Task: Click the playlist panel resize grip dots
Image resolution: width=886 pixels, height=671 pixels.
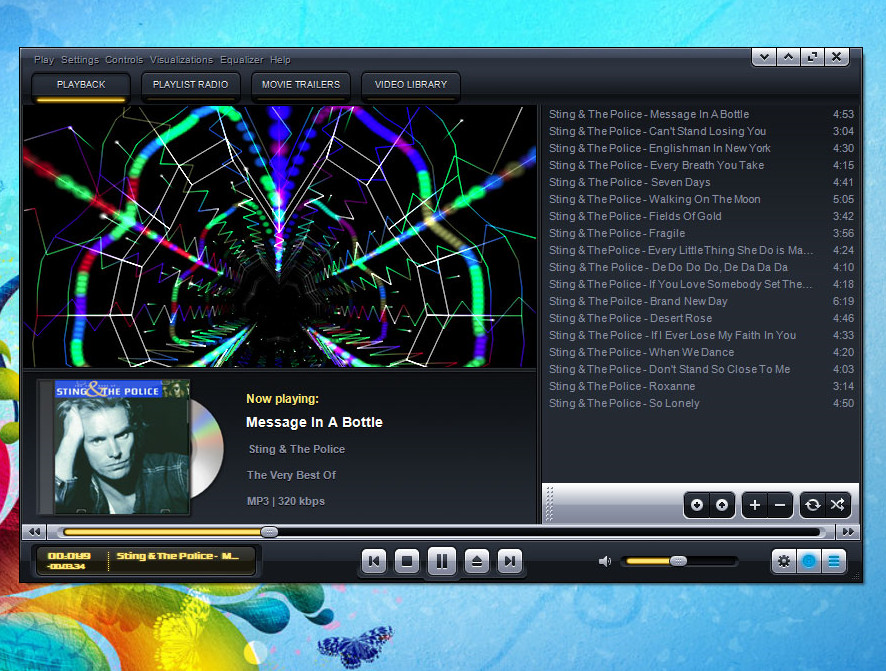Action: [549, 503]
